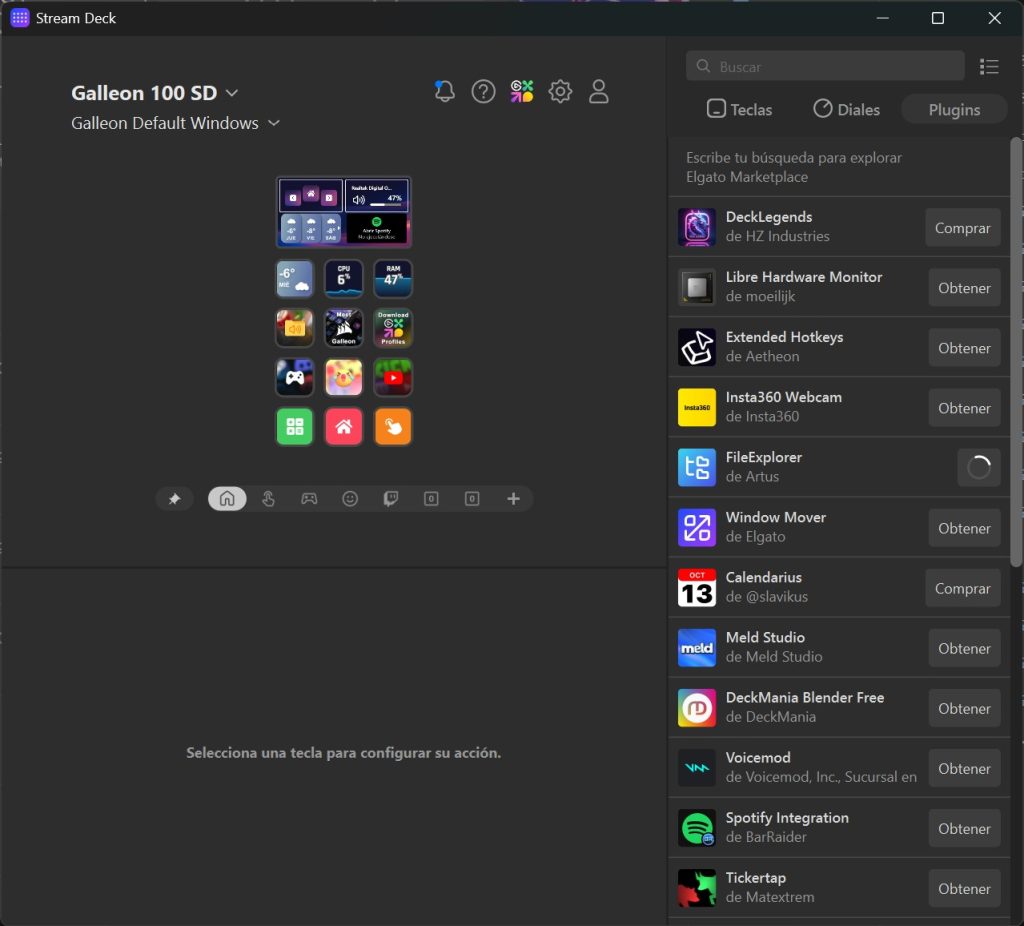Open the Twitch page in page bar
The width and height of the screenshot is (1024, 926).
(391, 499)
